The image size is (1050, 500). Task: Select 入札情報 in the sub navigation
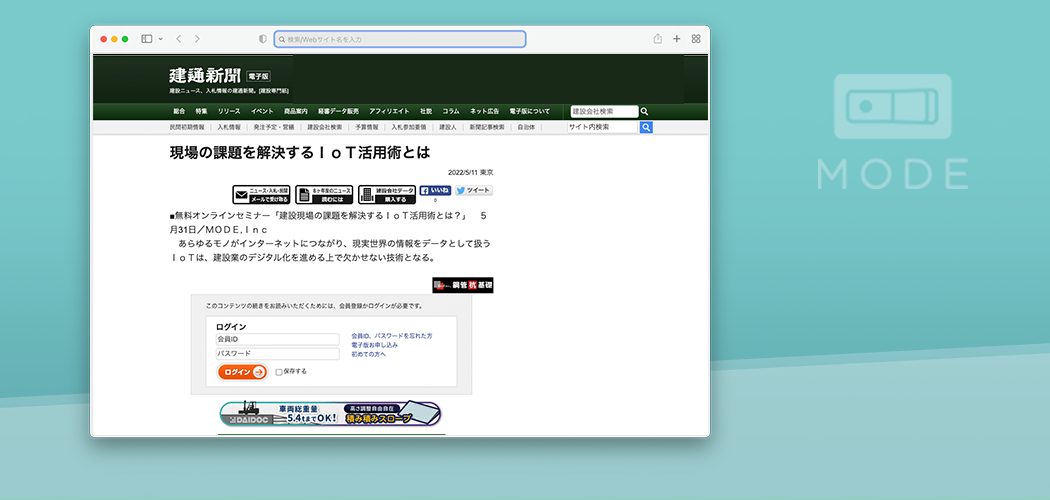229,127
